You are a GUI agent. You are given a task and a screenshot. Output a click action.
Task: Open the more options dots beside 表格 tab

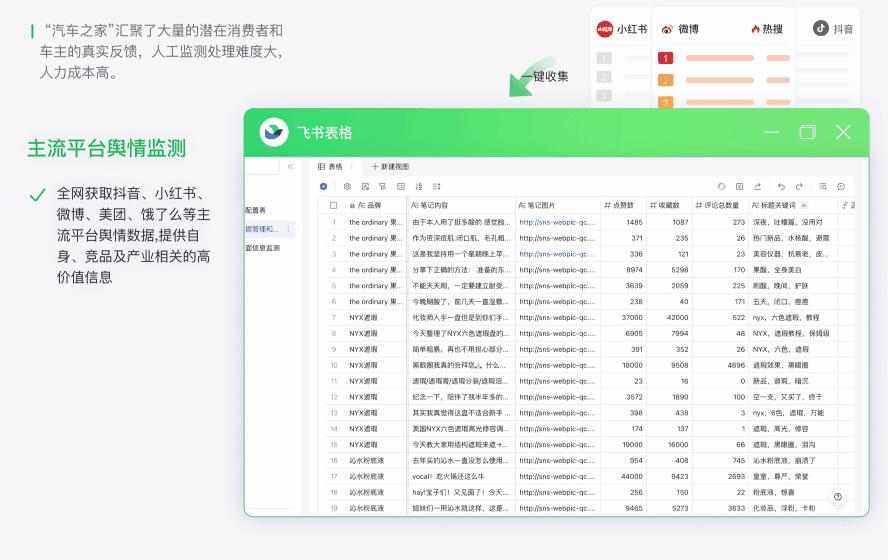(352, 166)
